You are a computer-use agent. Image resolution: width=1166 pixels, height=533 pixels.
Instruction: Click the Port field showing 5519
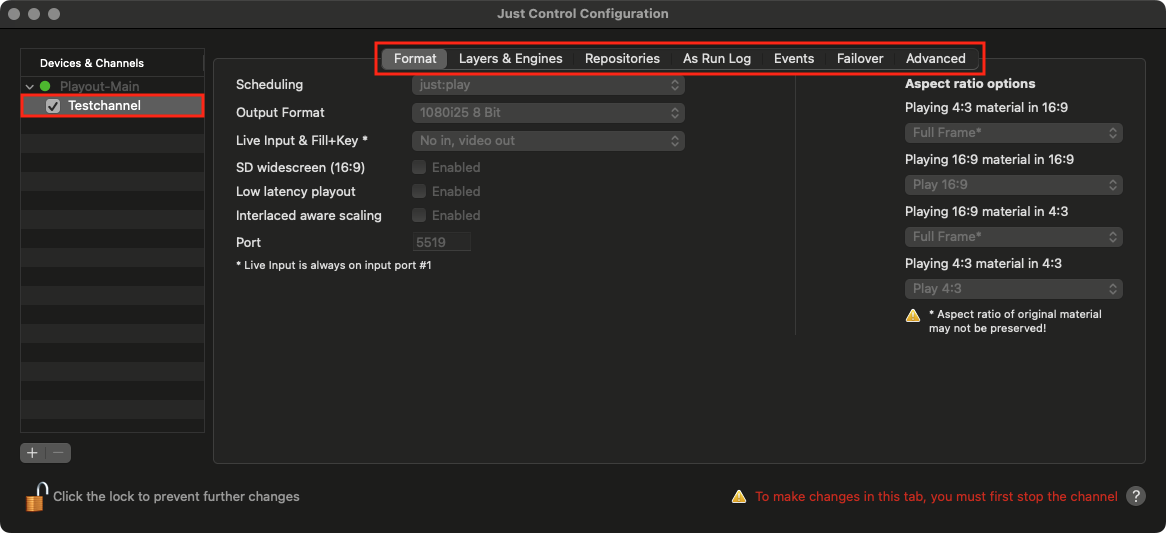pyautogui.click(x=442, y=242)
